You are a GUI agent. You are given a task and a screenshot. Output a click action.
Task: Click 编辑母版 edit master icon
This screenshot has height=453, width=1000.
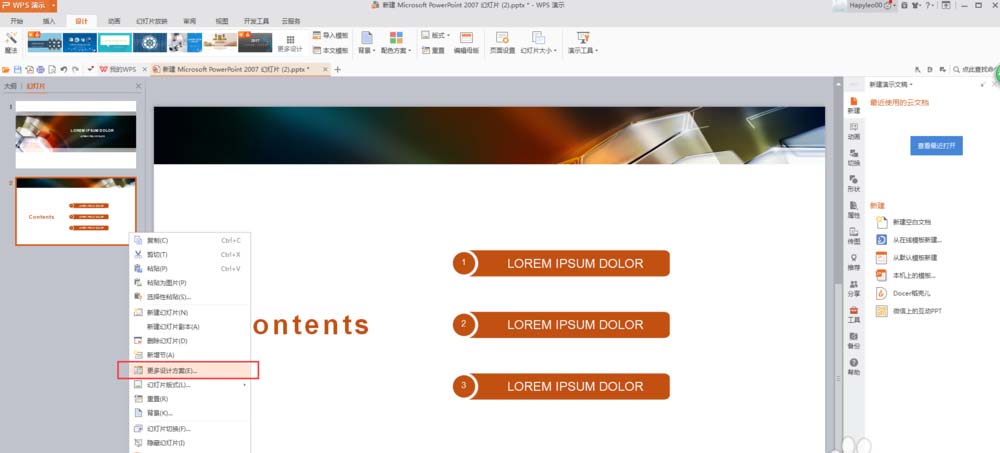click(x=466, y=42)
